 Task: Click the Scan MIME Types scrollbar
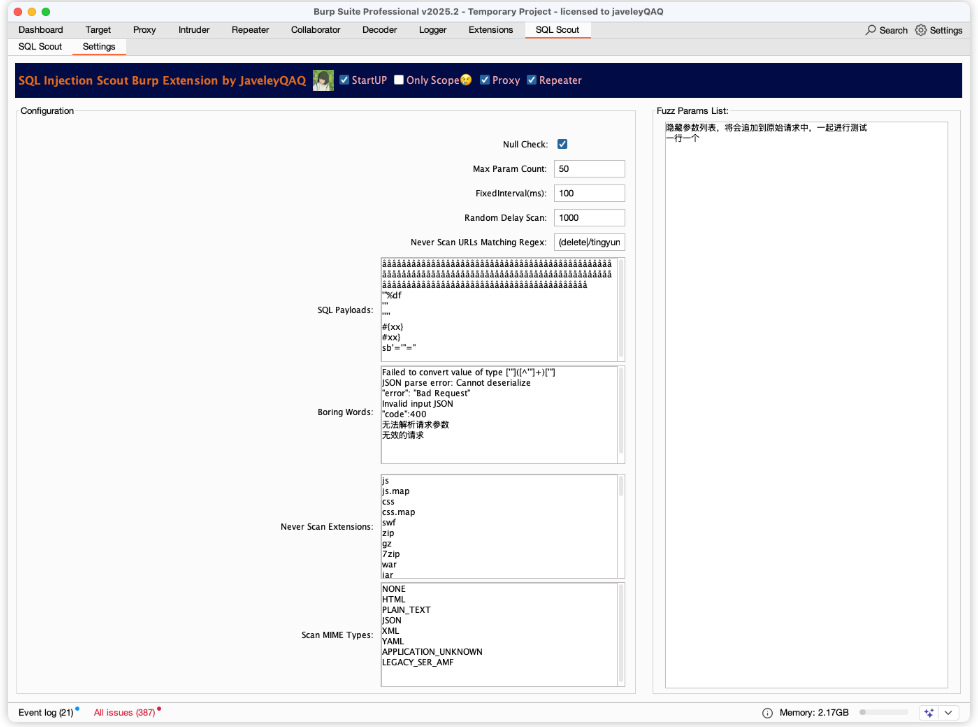pos(621,635)
